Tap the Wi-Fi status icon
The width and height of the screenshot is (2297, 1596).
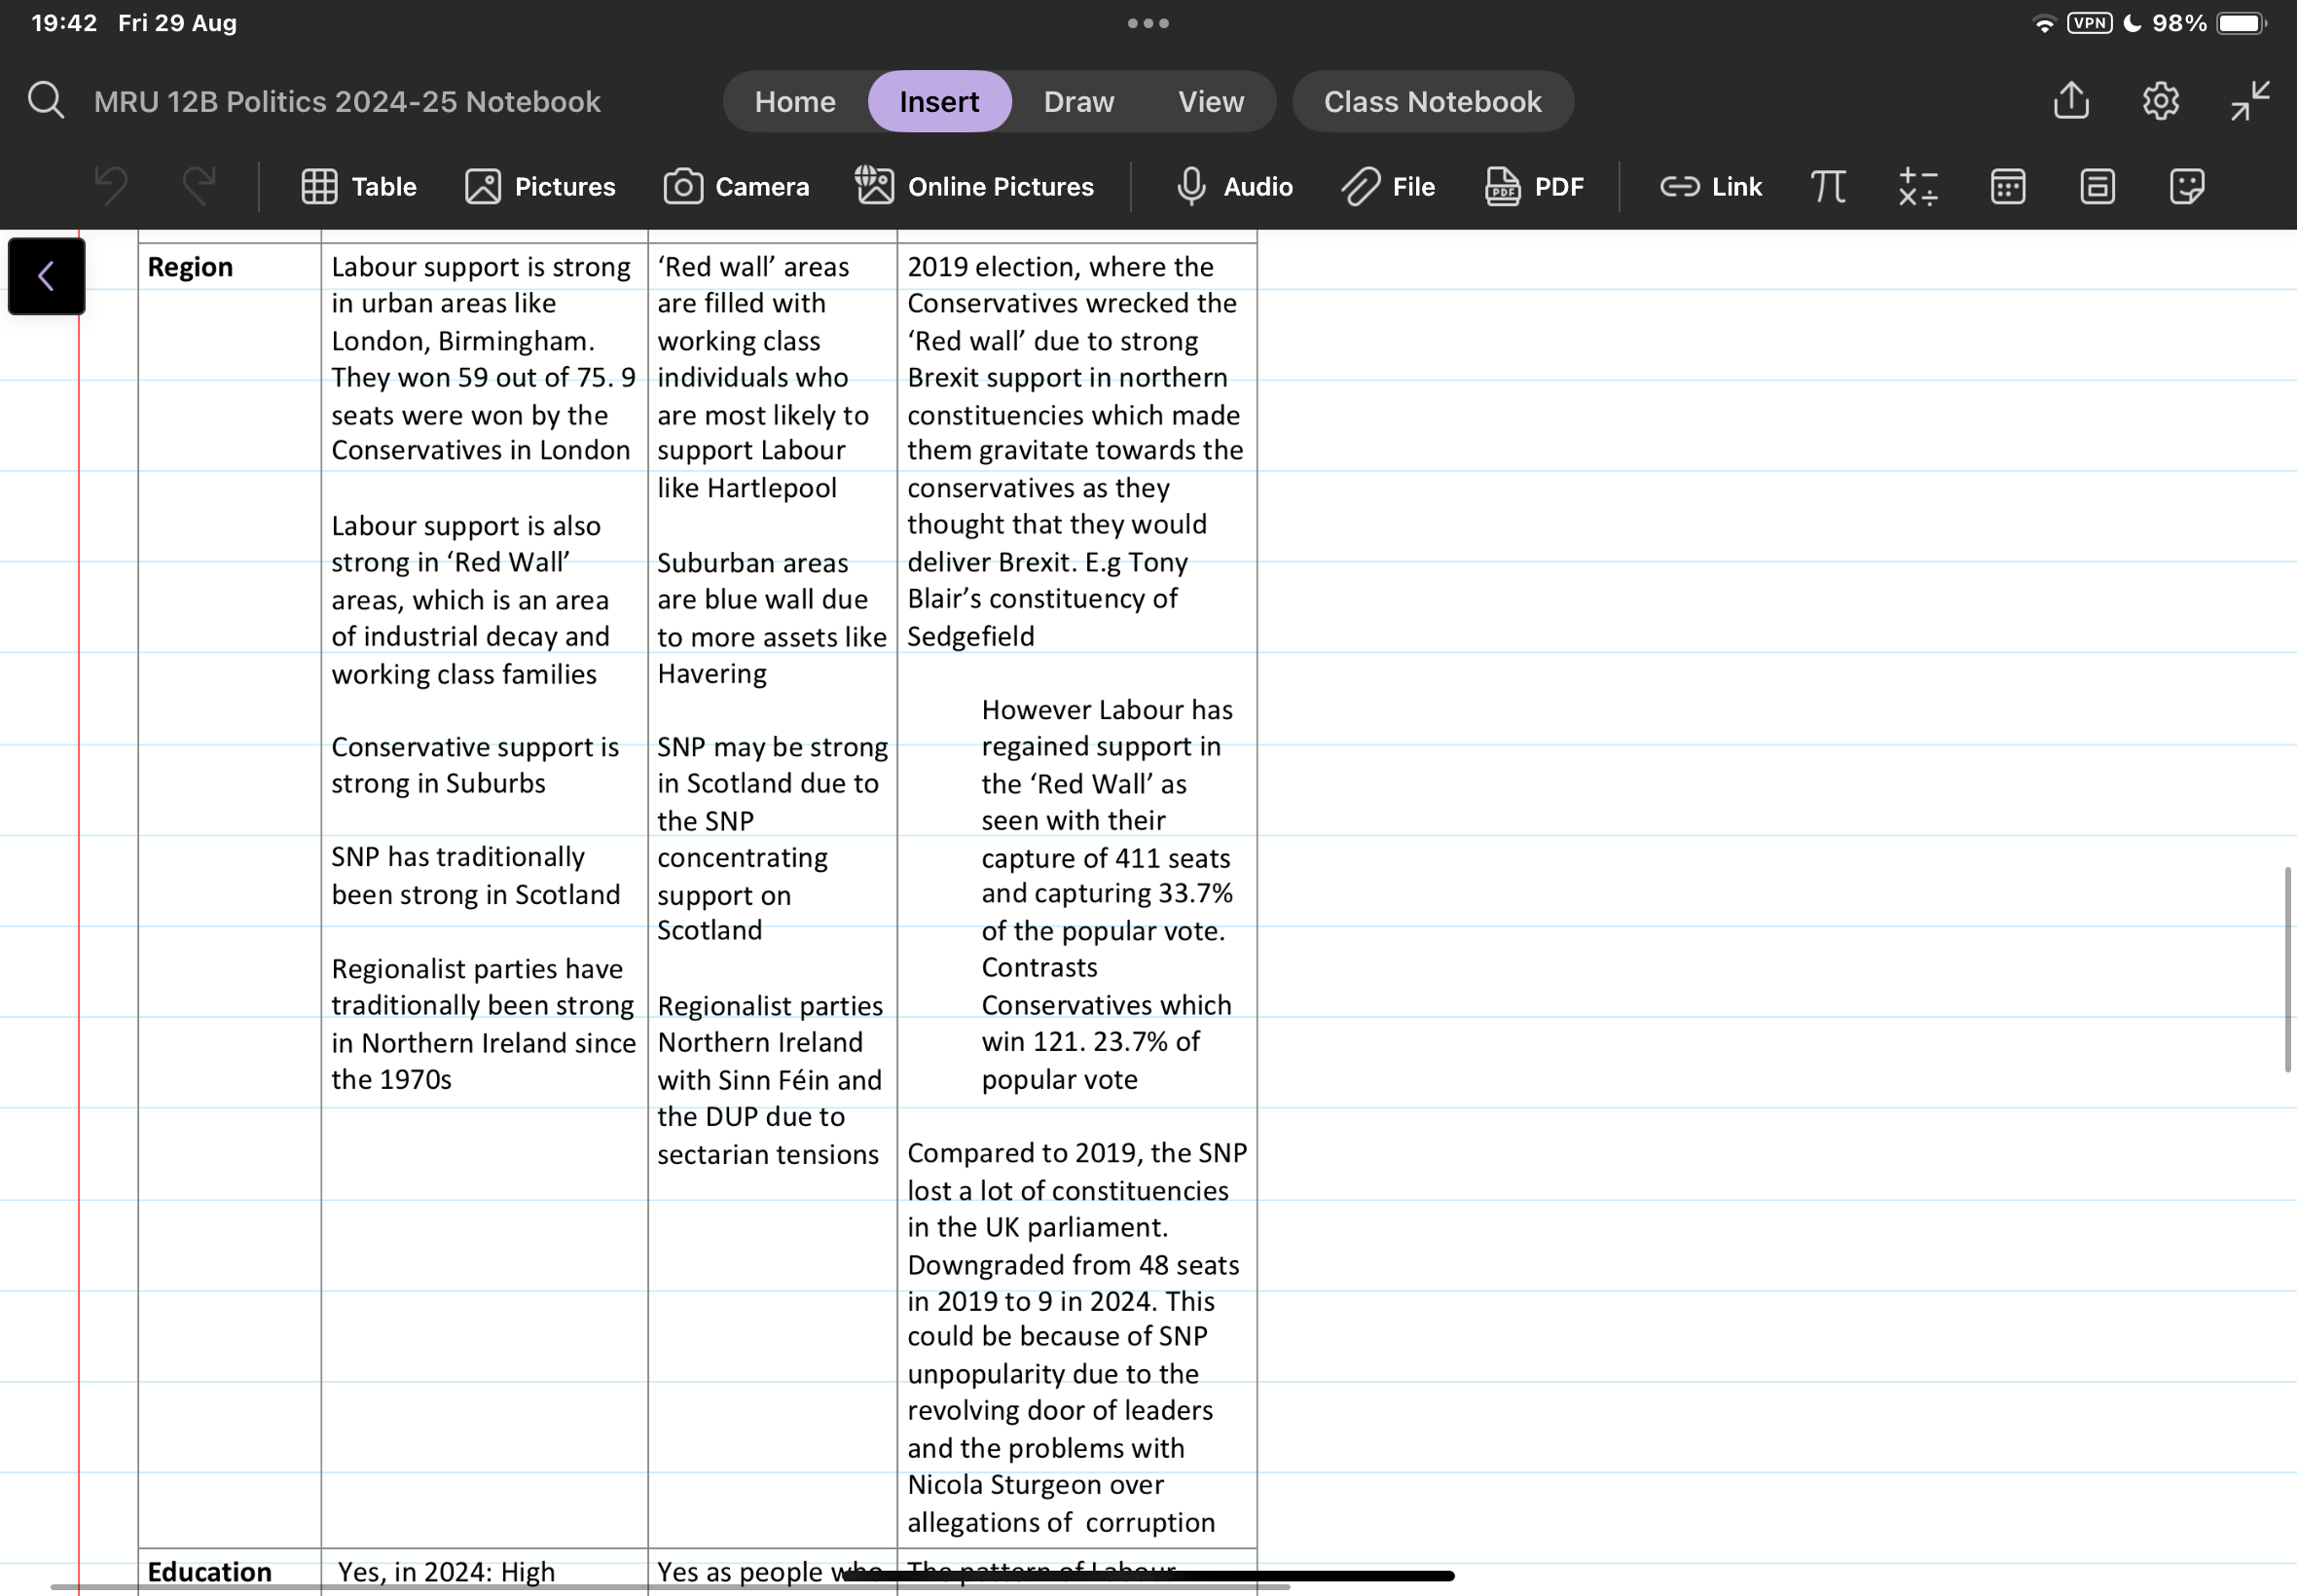tap(2044, 23)
